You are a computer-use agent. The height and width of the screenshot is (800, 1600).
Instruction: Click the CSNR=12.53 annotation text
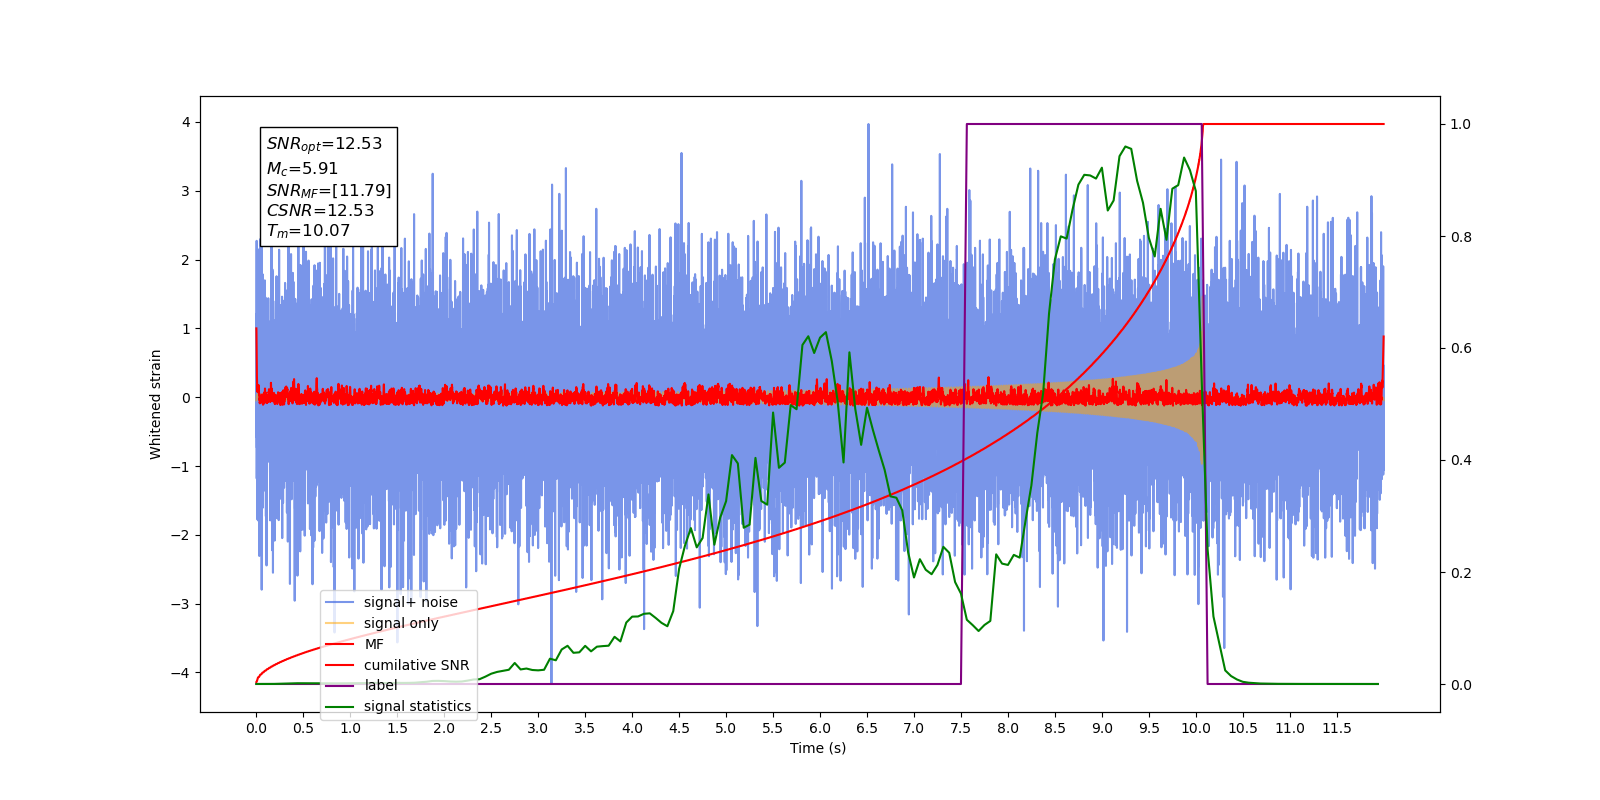pos(320,210)
